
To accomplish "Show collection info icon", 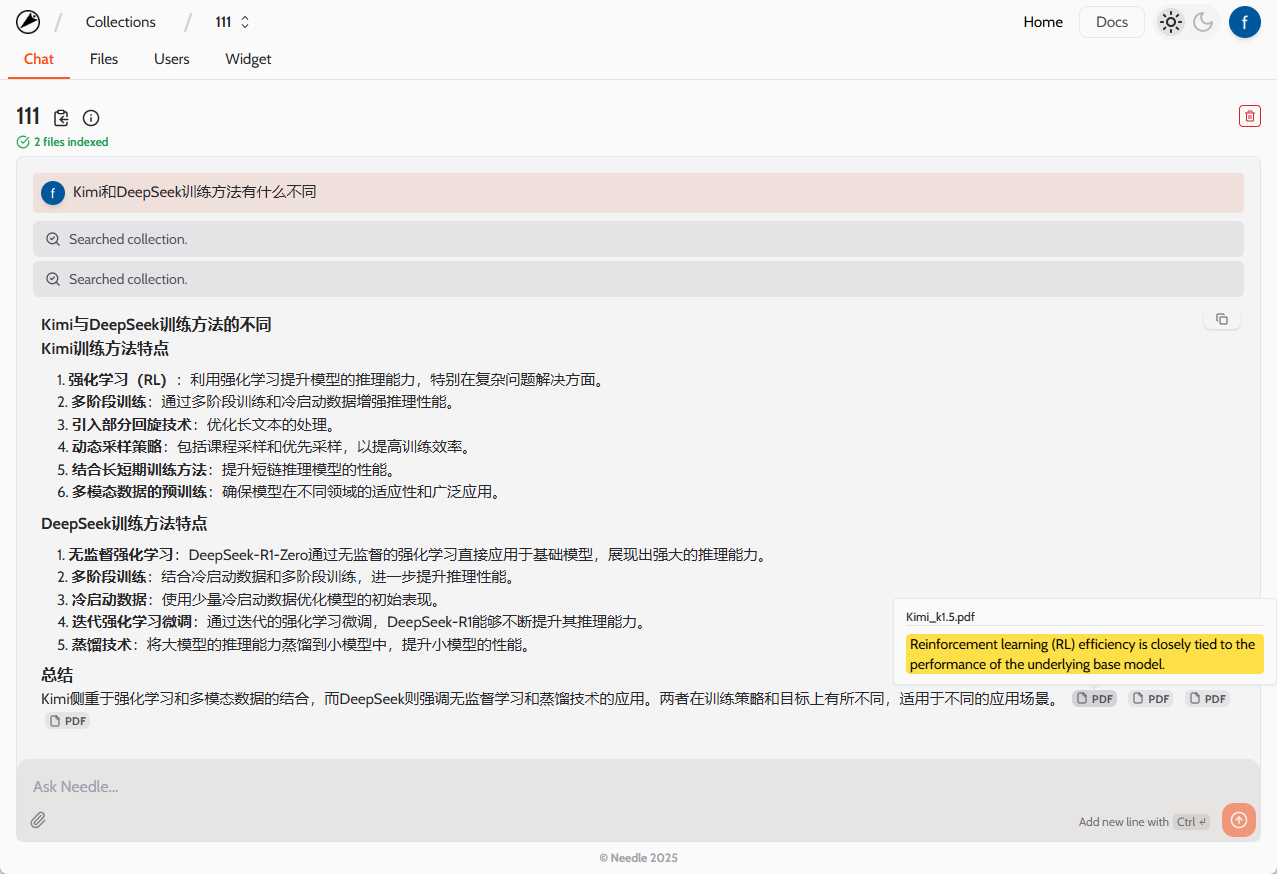I will (x=91, y=118).
